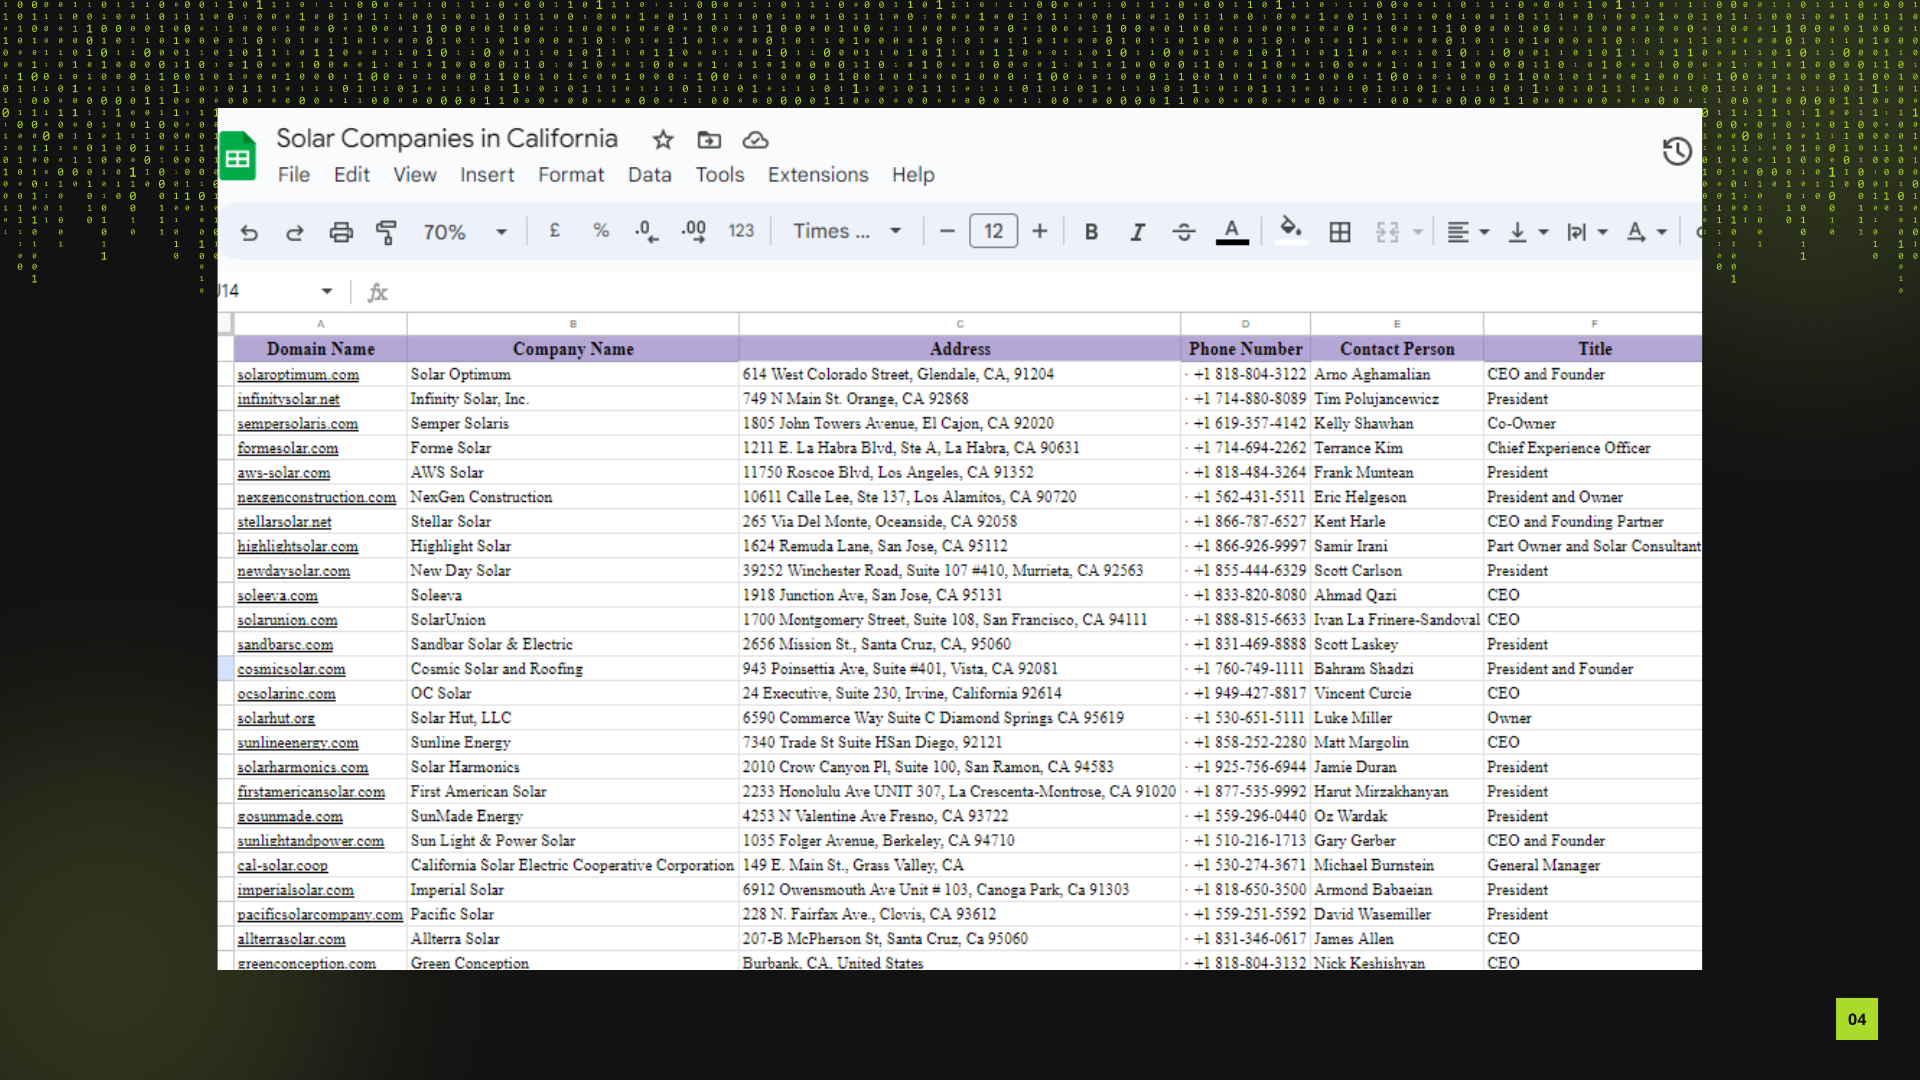Select the Domain Name header cell

coord(321,349)
